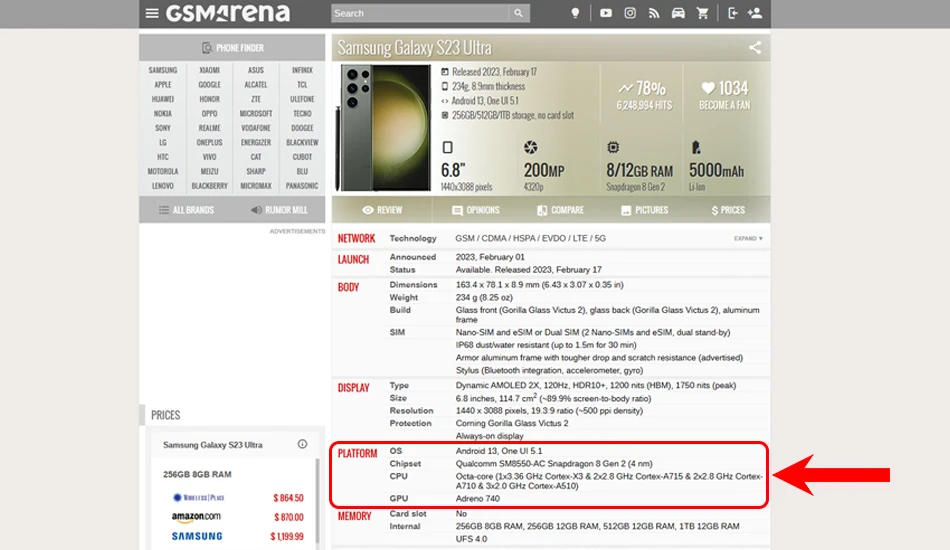Open the Panasonic brand link
950x550 pixels.
point(302,186)
